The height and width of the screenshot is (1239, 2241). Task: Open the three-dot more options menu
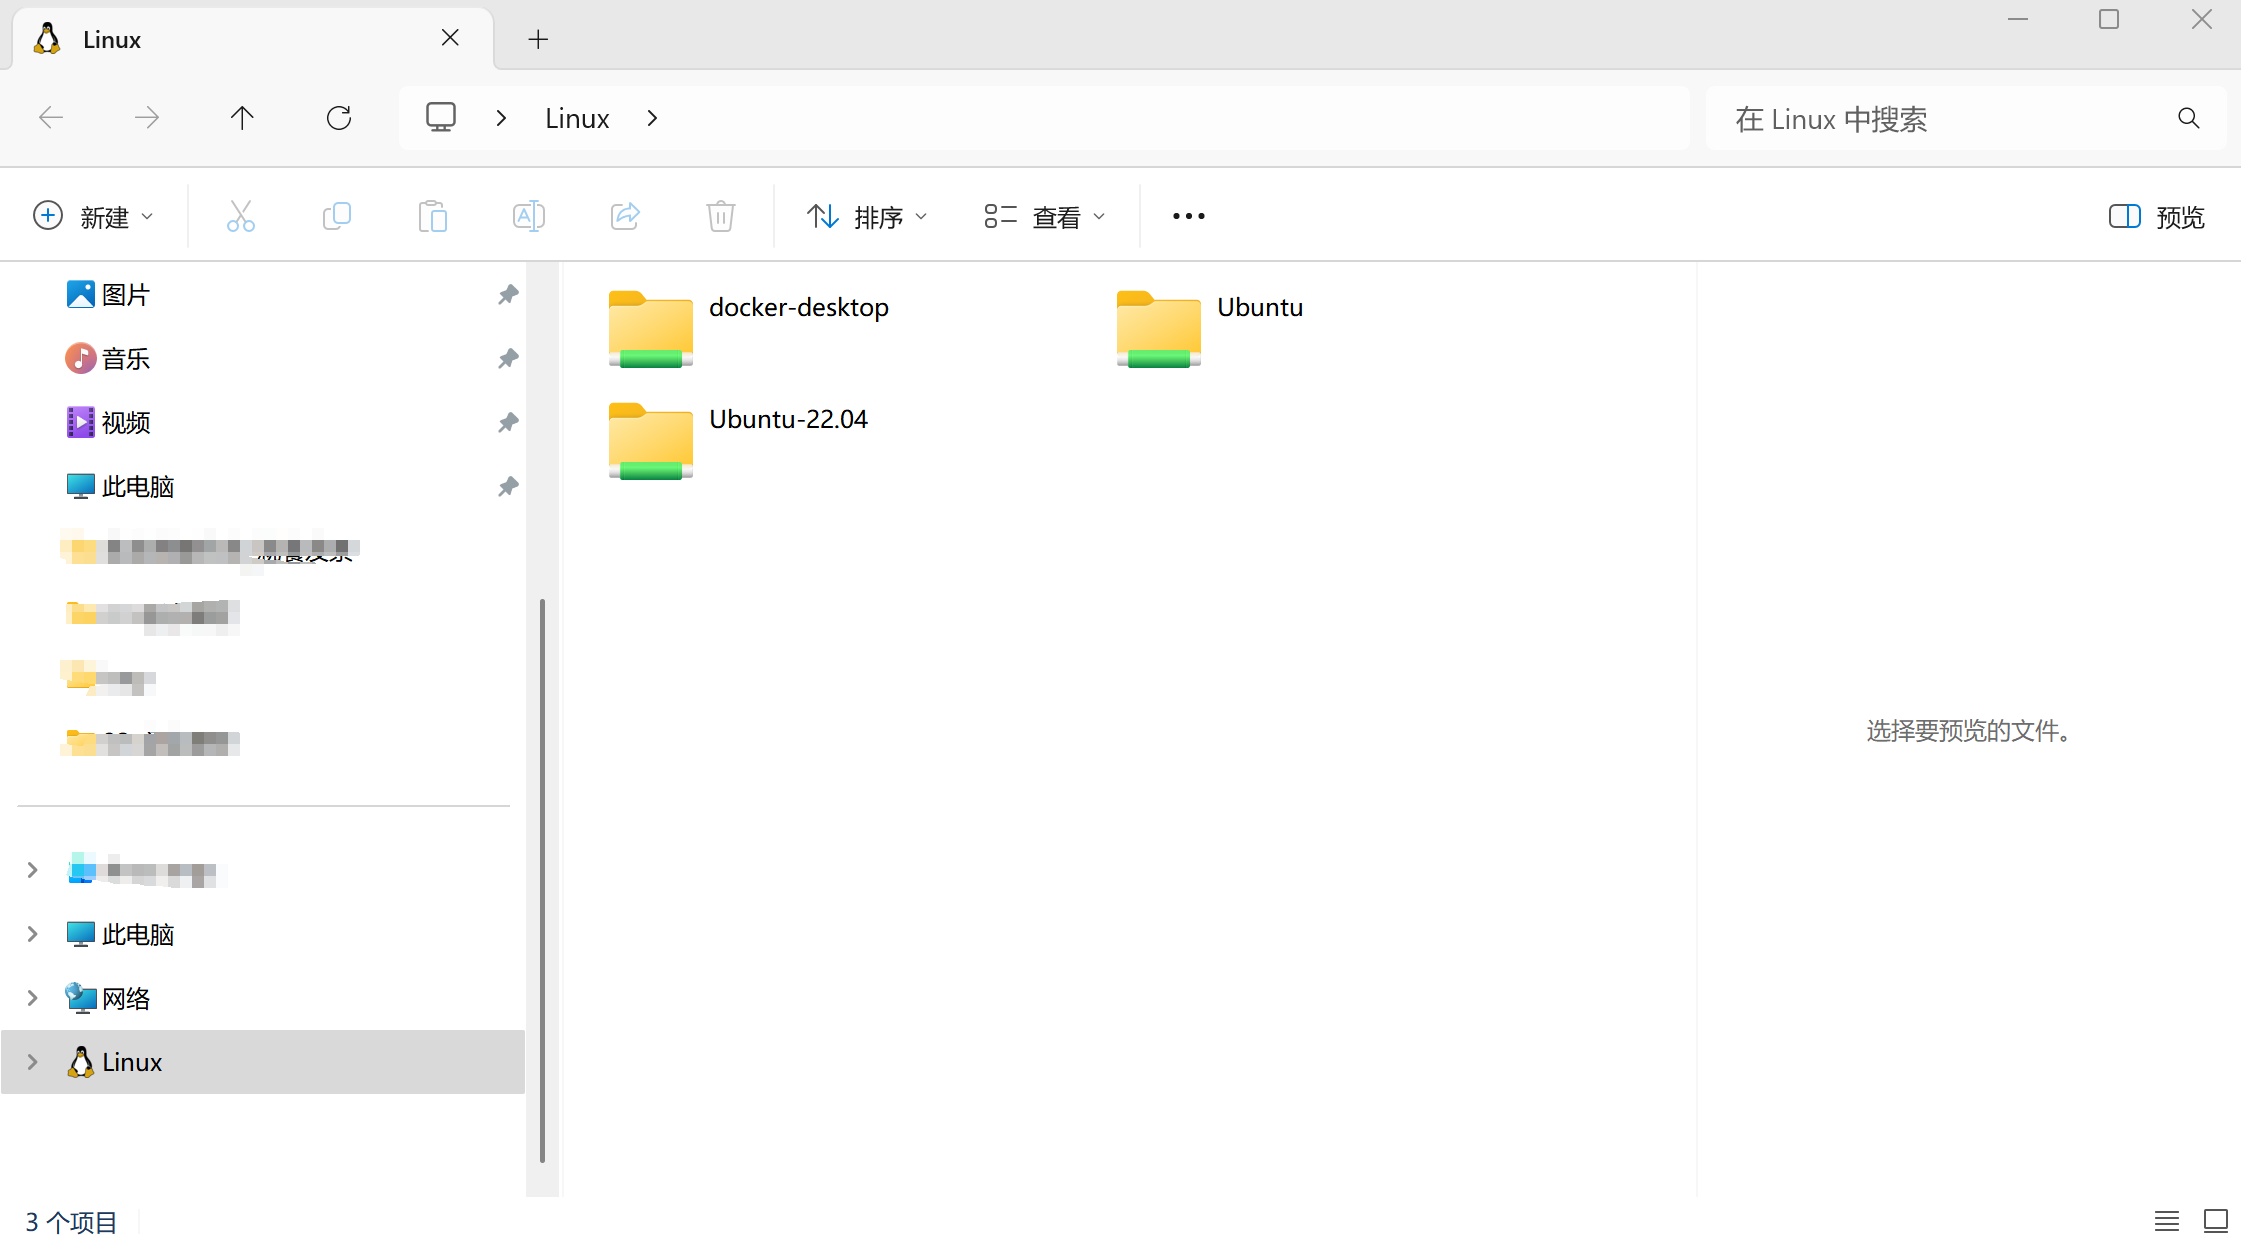pyautogui.click(x=1188, y=216)
